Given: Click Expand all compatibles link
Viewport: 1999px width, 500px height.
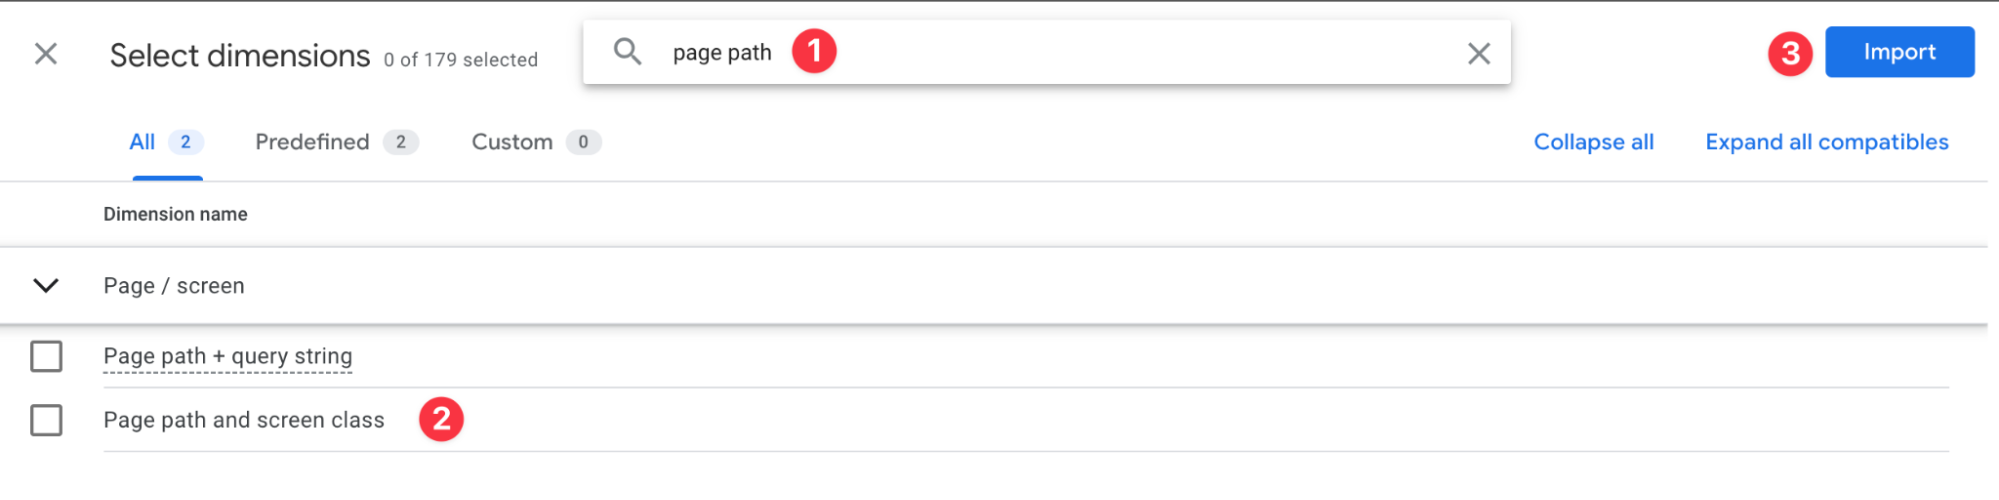Looking at the screenshot, I should click(1826, 143).
